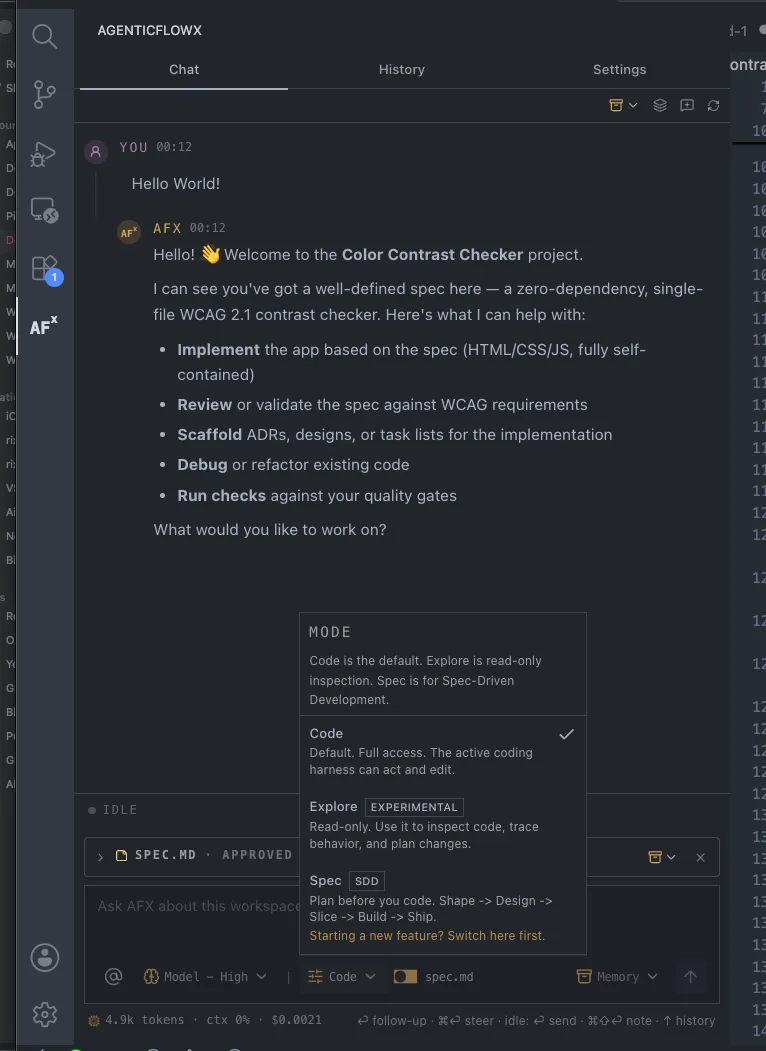Click the YOU user avatar icon
Screen dimensions: 766x1051
[x=96, y=151]
